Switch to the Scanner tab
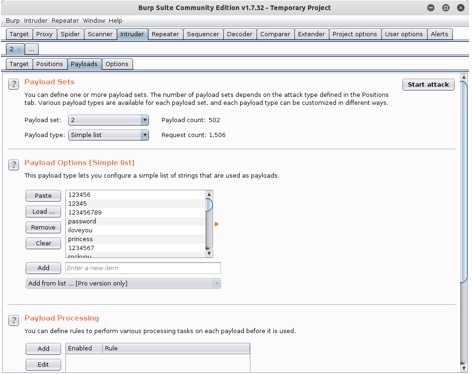Viewport: 472px width, 374px height. pyautogui.click(x=100, y=34)
